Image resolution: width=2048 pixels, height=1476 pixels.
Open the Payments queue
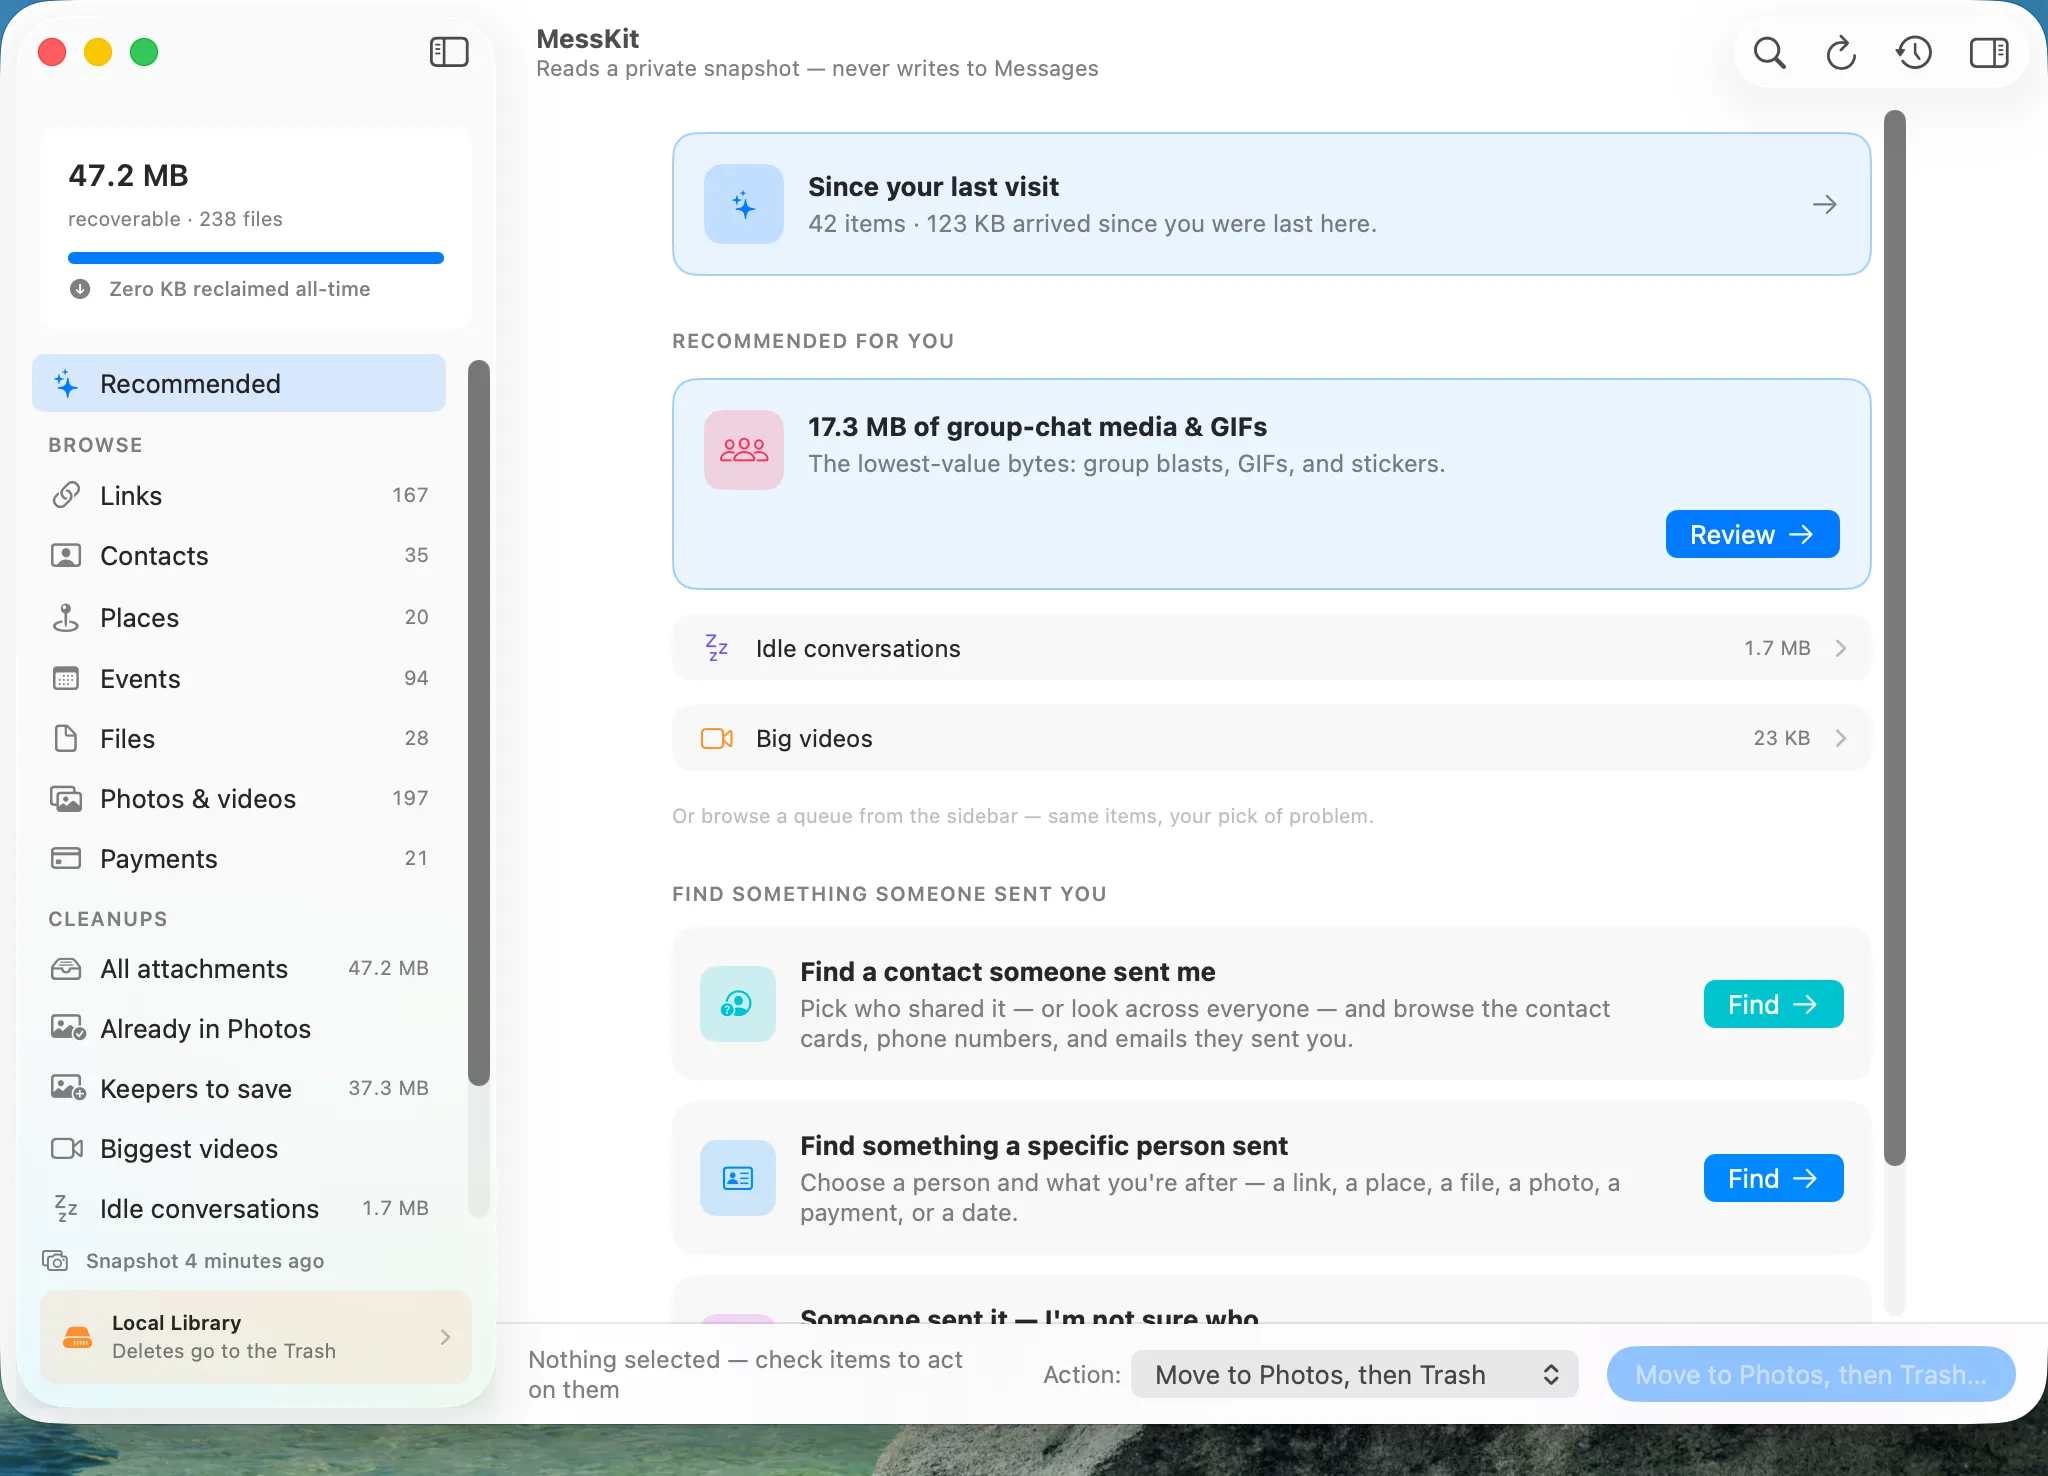(x=239, y=858)
